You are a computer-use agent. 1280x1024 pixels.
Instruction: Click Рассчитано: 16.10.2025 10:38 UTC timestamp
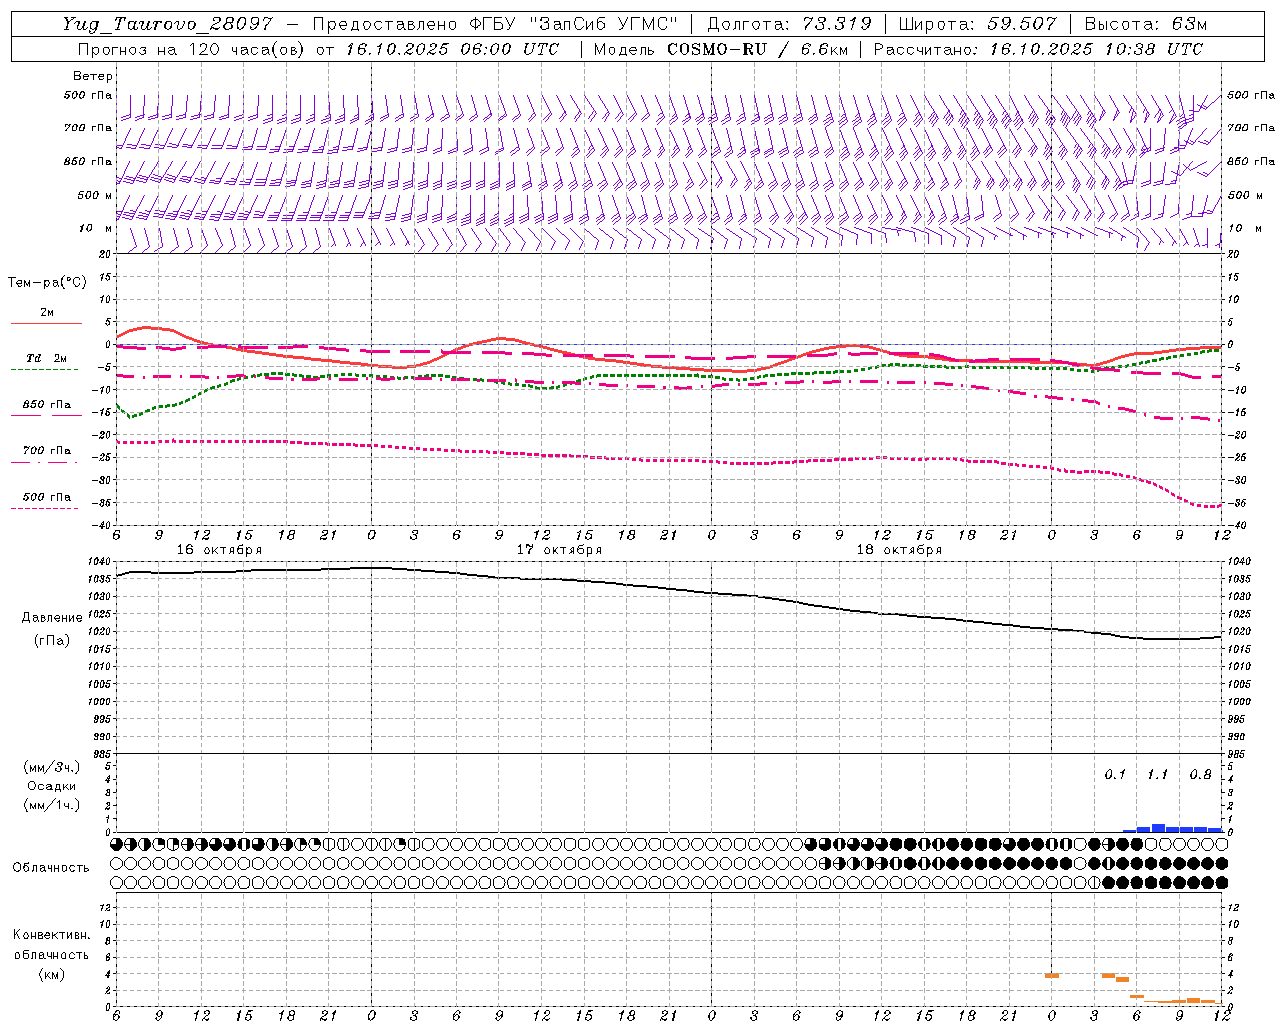pyautogui.click(x=1039, y=49)
